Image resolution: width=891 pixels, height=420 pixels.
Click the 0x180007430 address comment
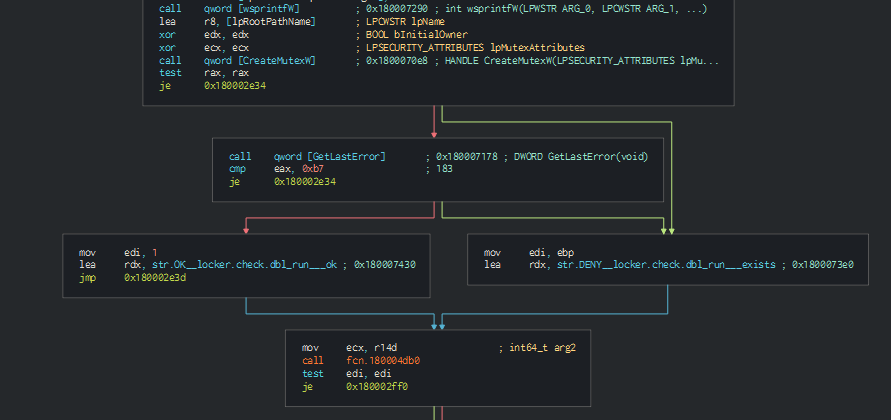385,265
